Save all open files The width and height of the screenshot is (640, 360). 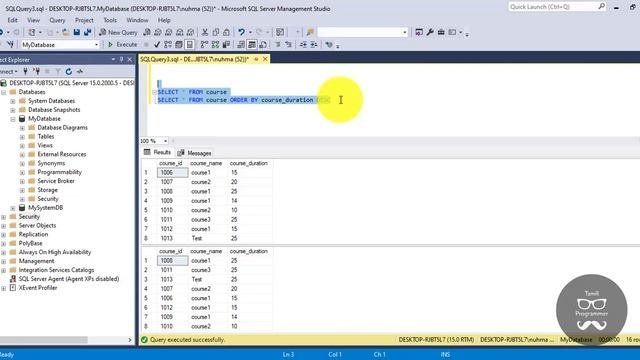(x=87, y=32)
